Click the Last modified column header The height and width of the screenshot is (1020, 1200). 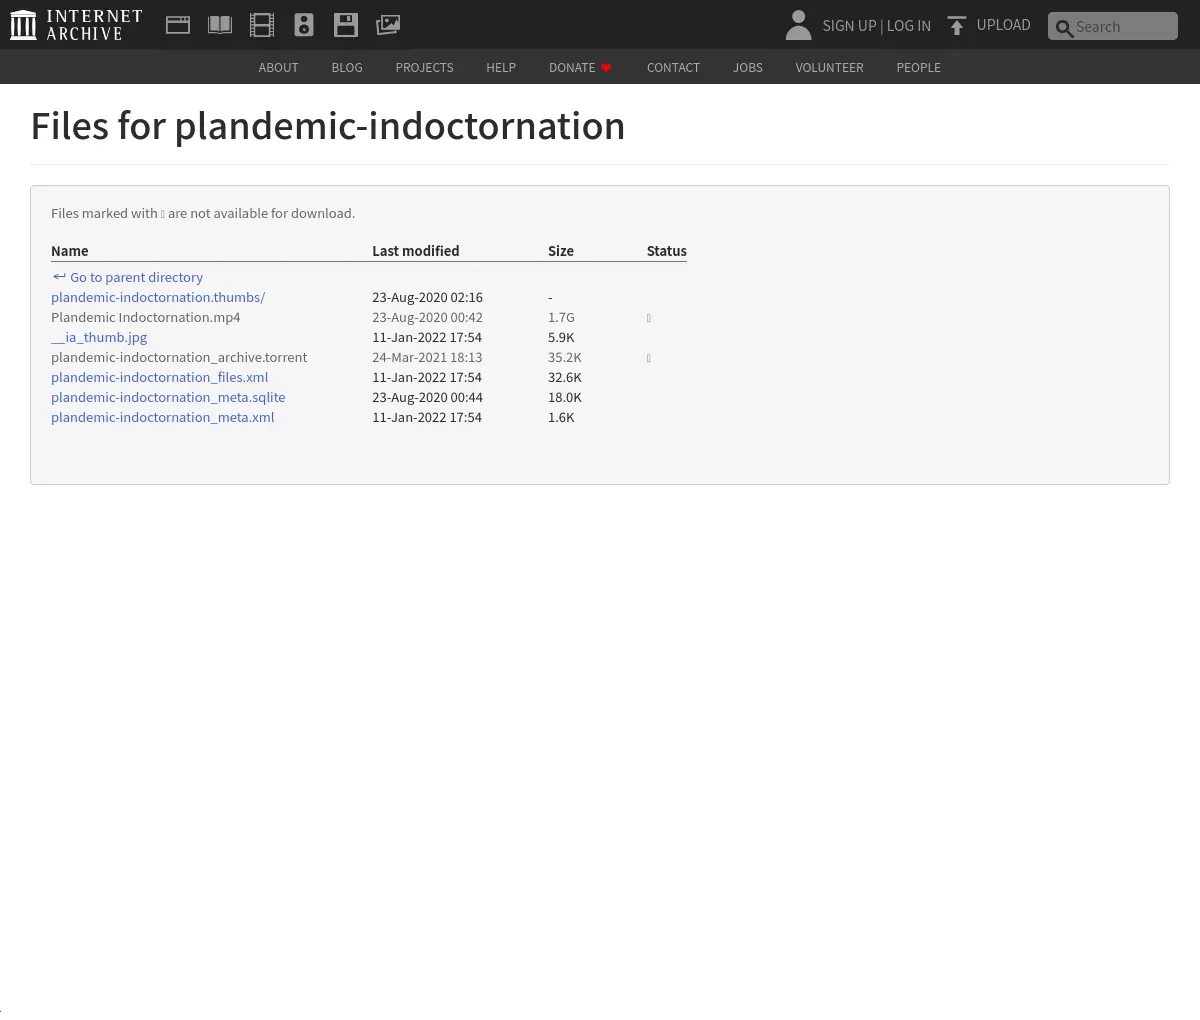coord(416,251)
